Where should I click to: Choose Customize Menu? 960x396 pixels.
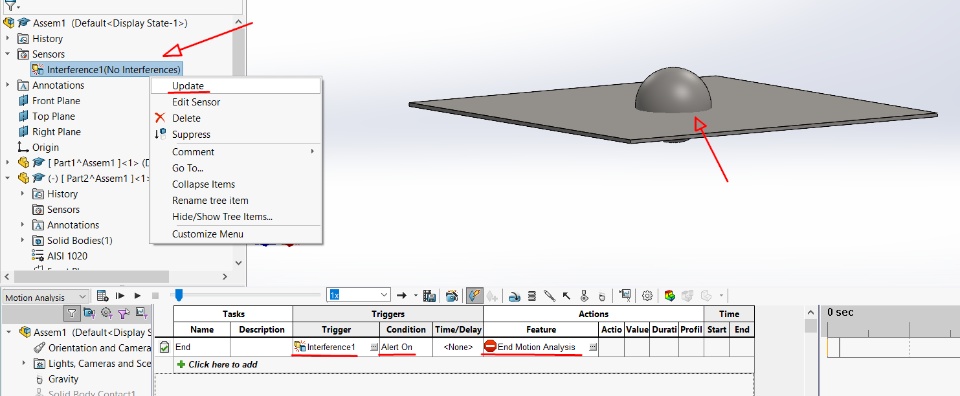[236, 234]
